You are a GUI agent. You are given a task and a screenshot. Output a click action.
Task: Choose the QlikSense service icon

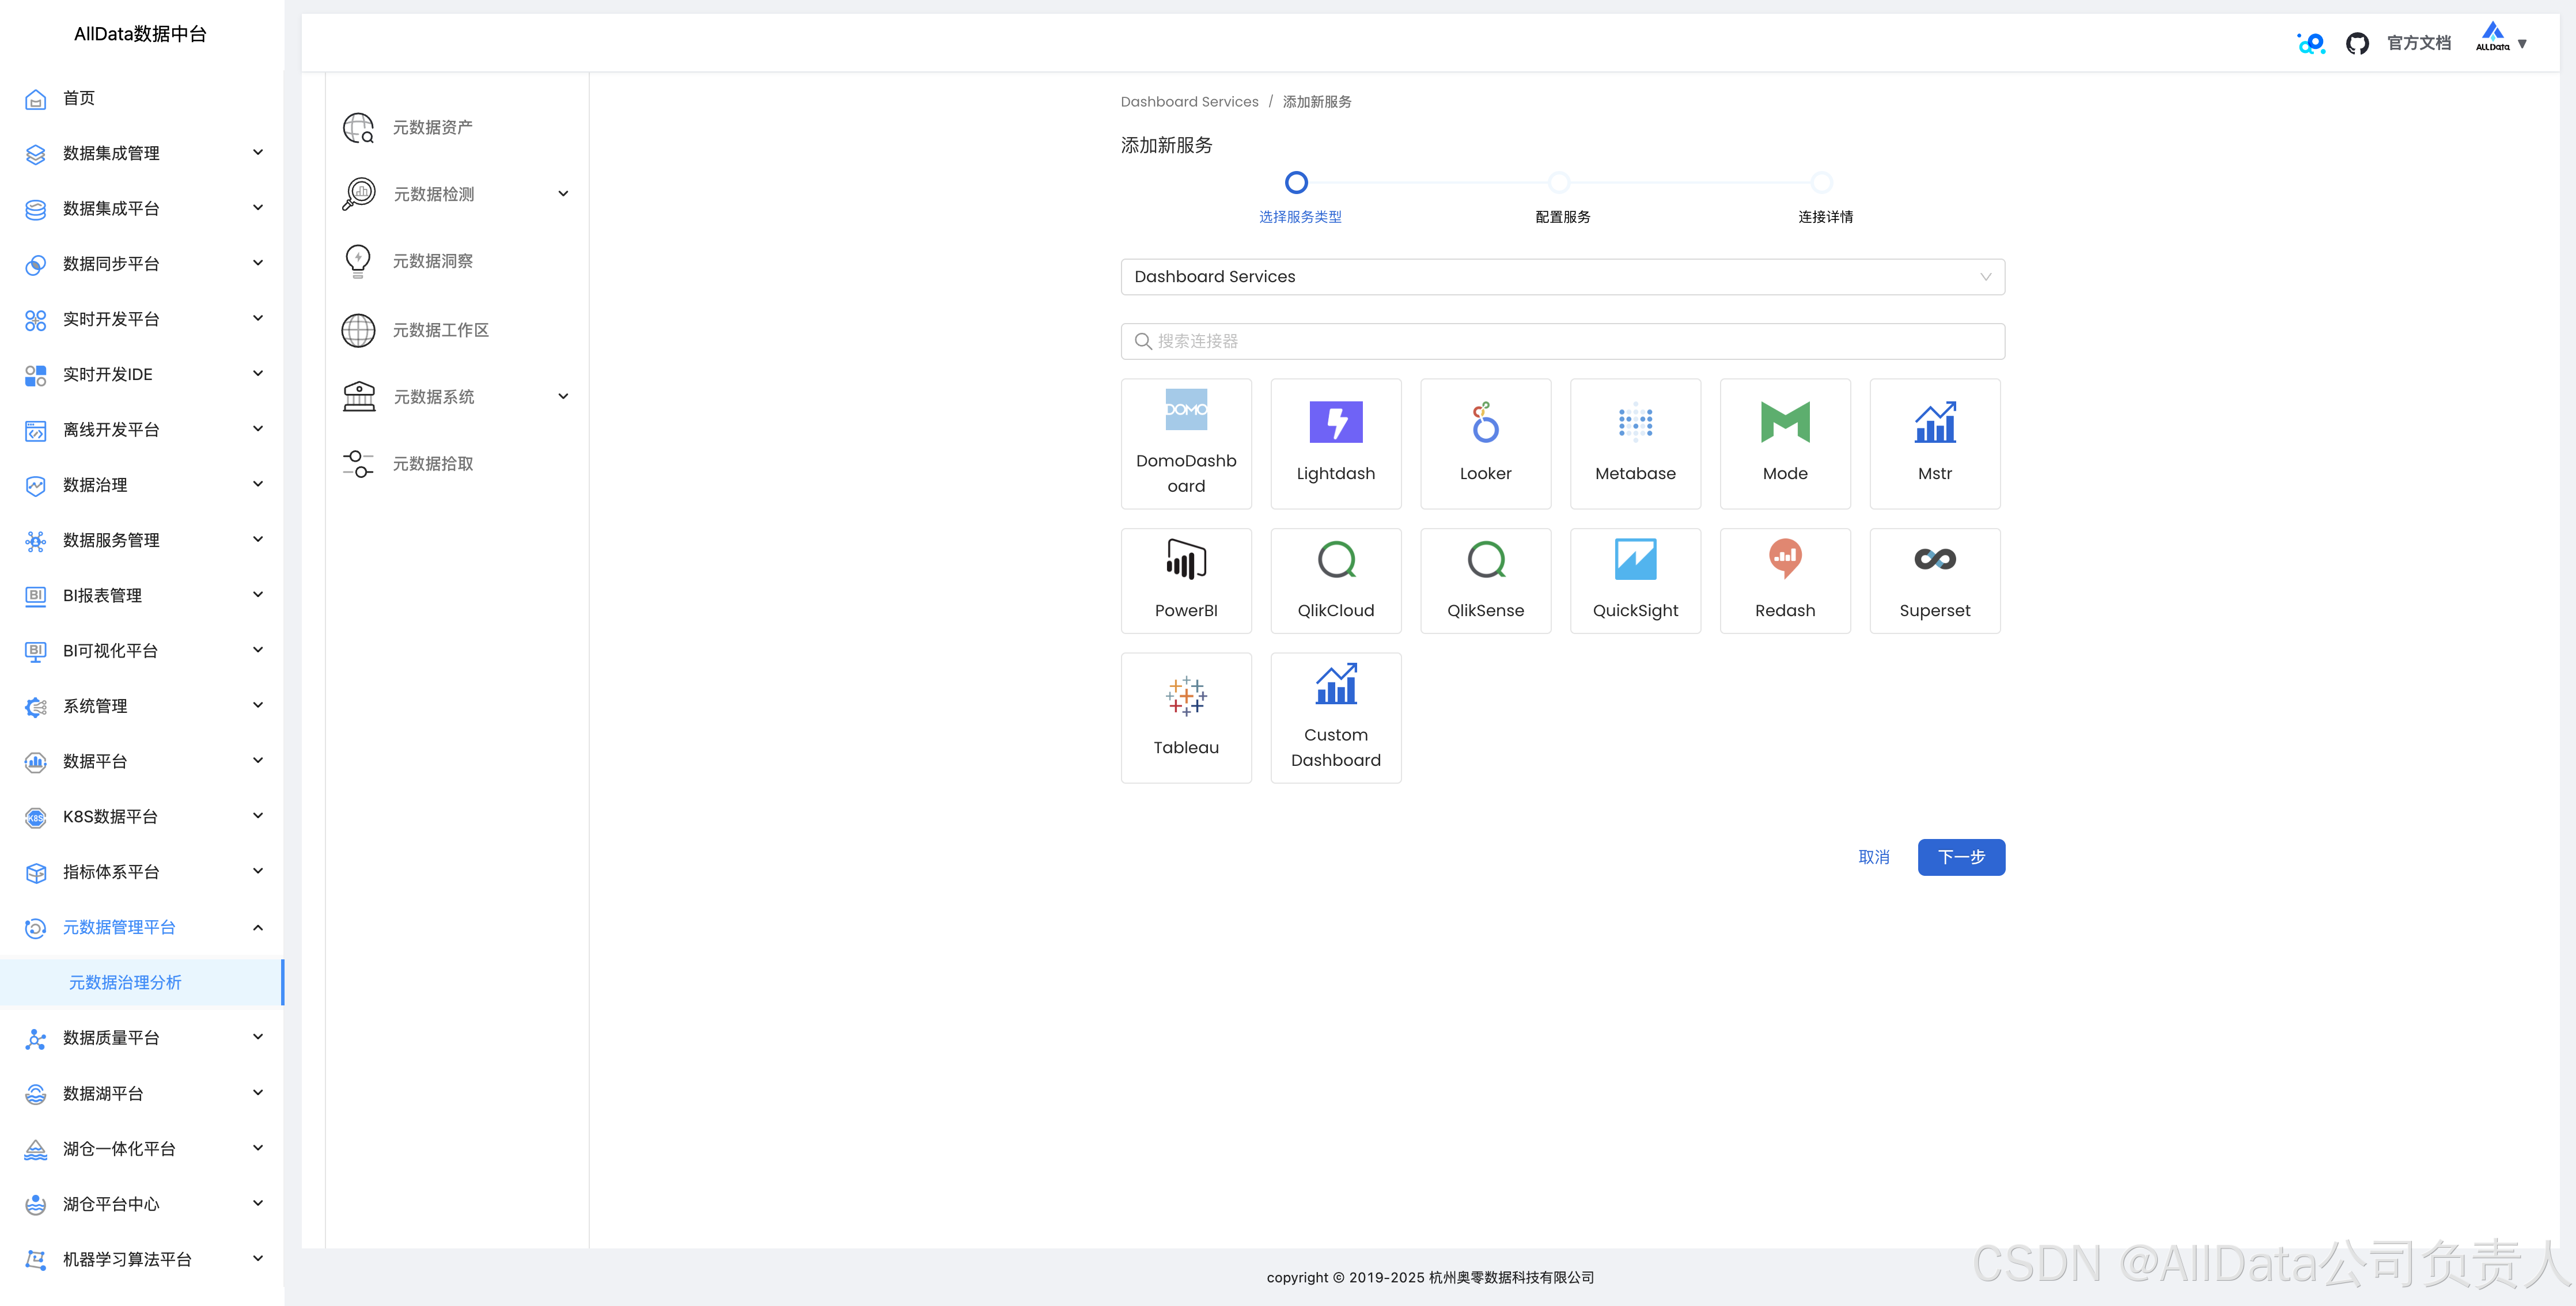coord(1485,559)
